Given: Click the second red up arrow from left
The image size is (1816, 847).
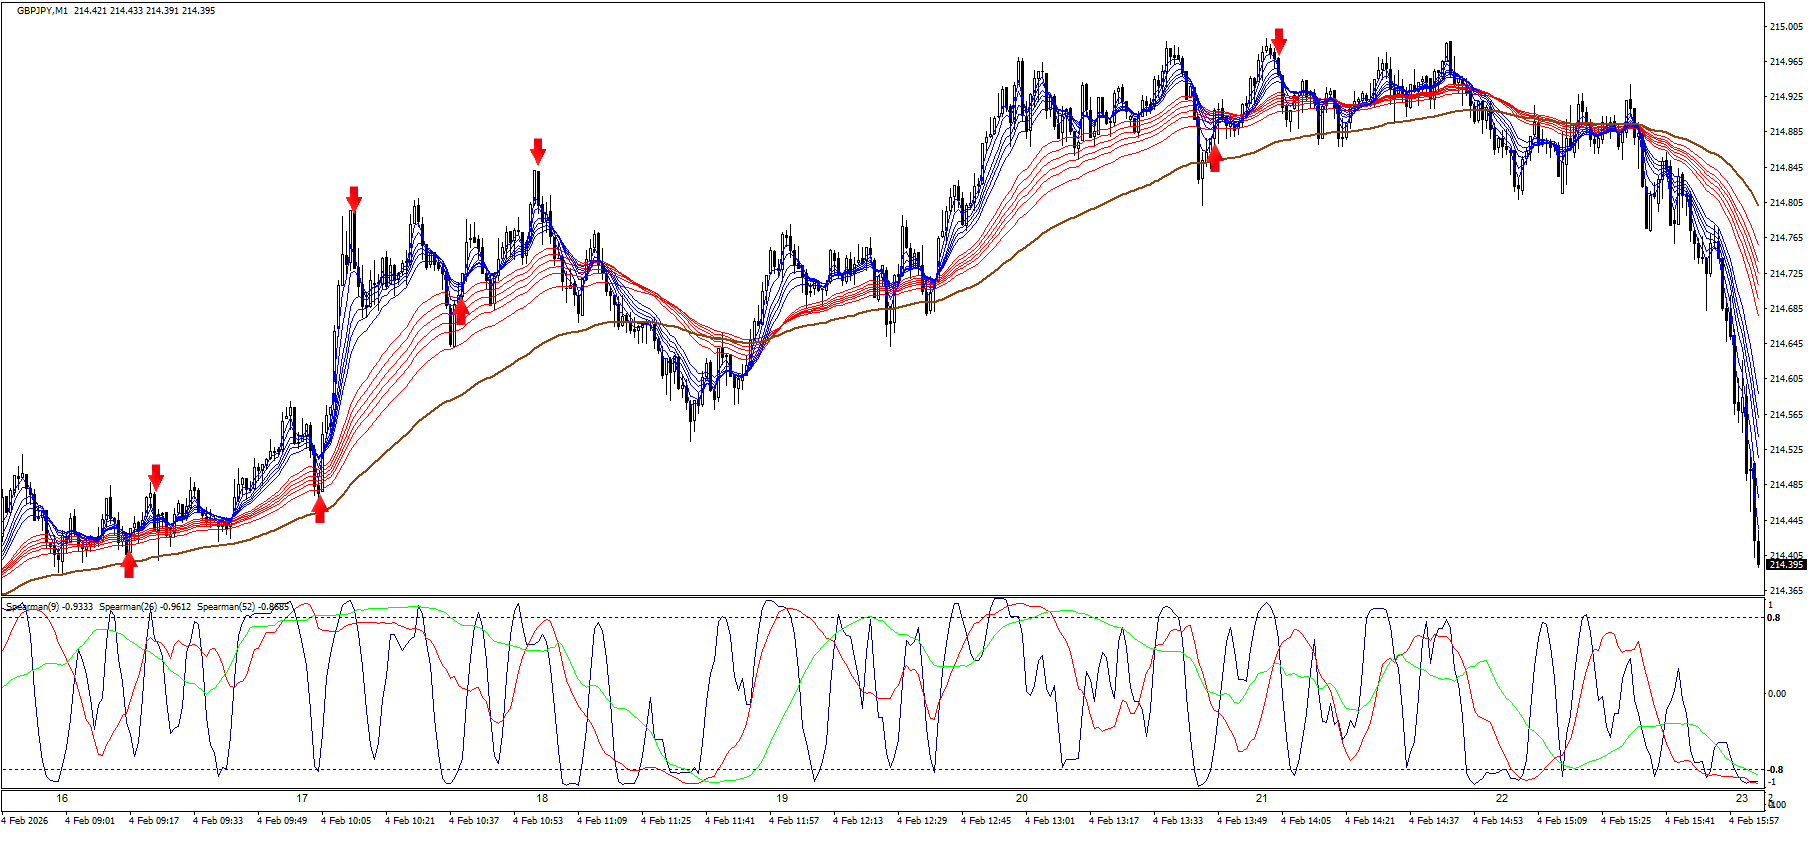Looking at the screenshot, I should (319, 509).
